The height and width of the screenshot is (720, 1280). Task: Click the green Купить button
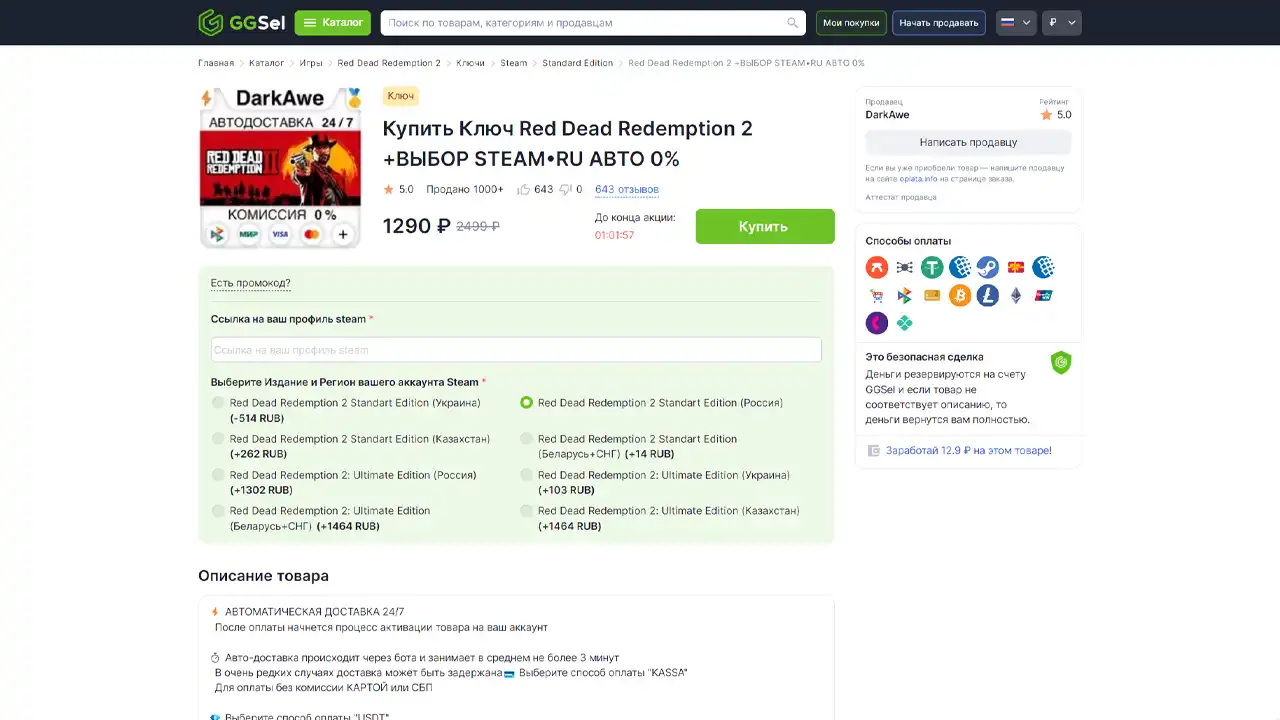[x=765, y=226]
